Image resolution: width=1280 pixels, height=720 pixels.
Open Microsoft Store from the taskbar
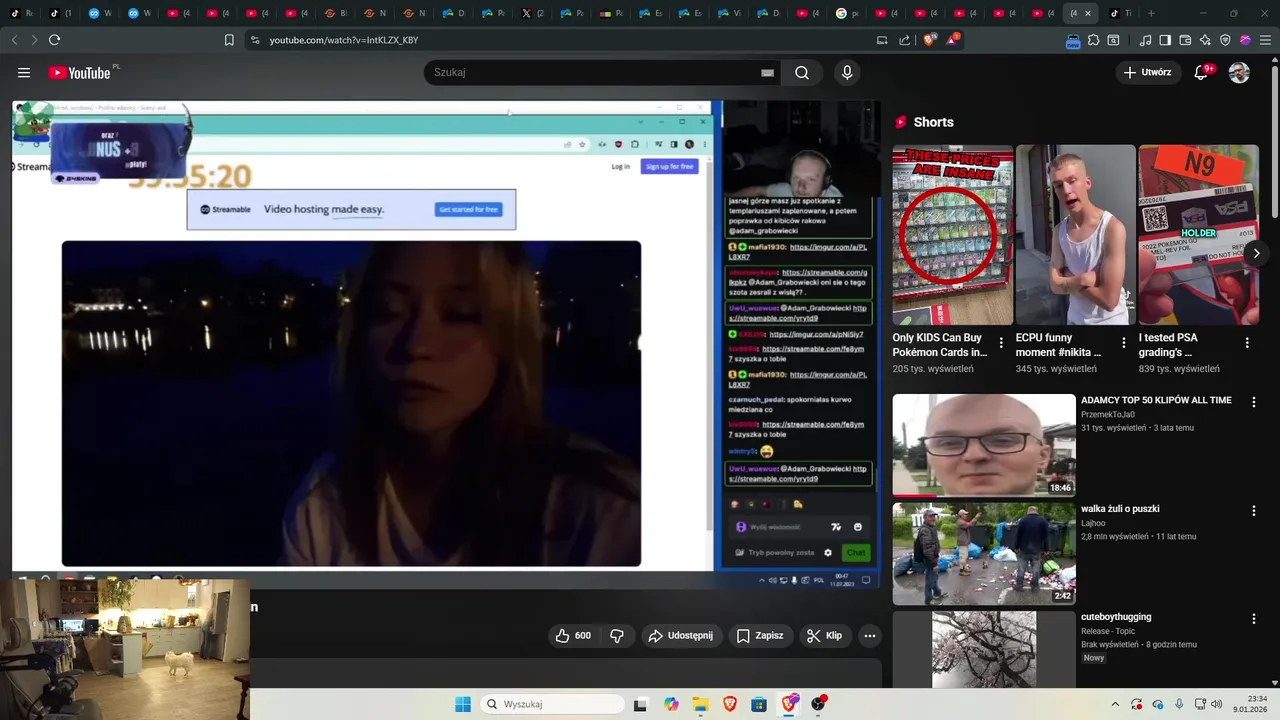(x=759, y=704)
